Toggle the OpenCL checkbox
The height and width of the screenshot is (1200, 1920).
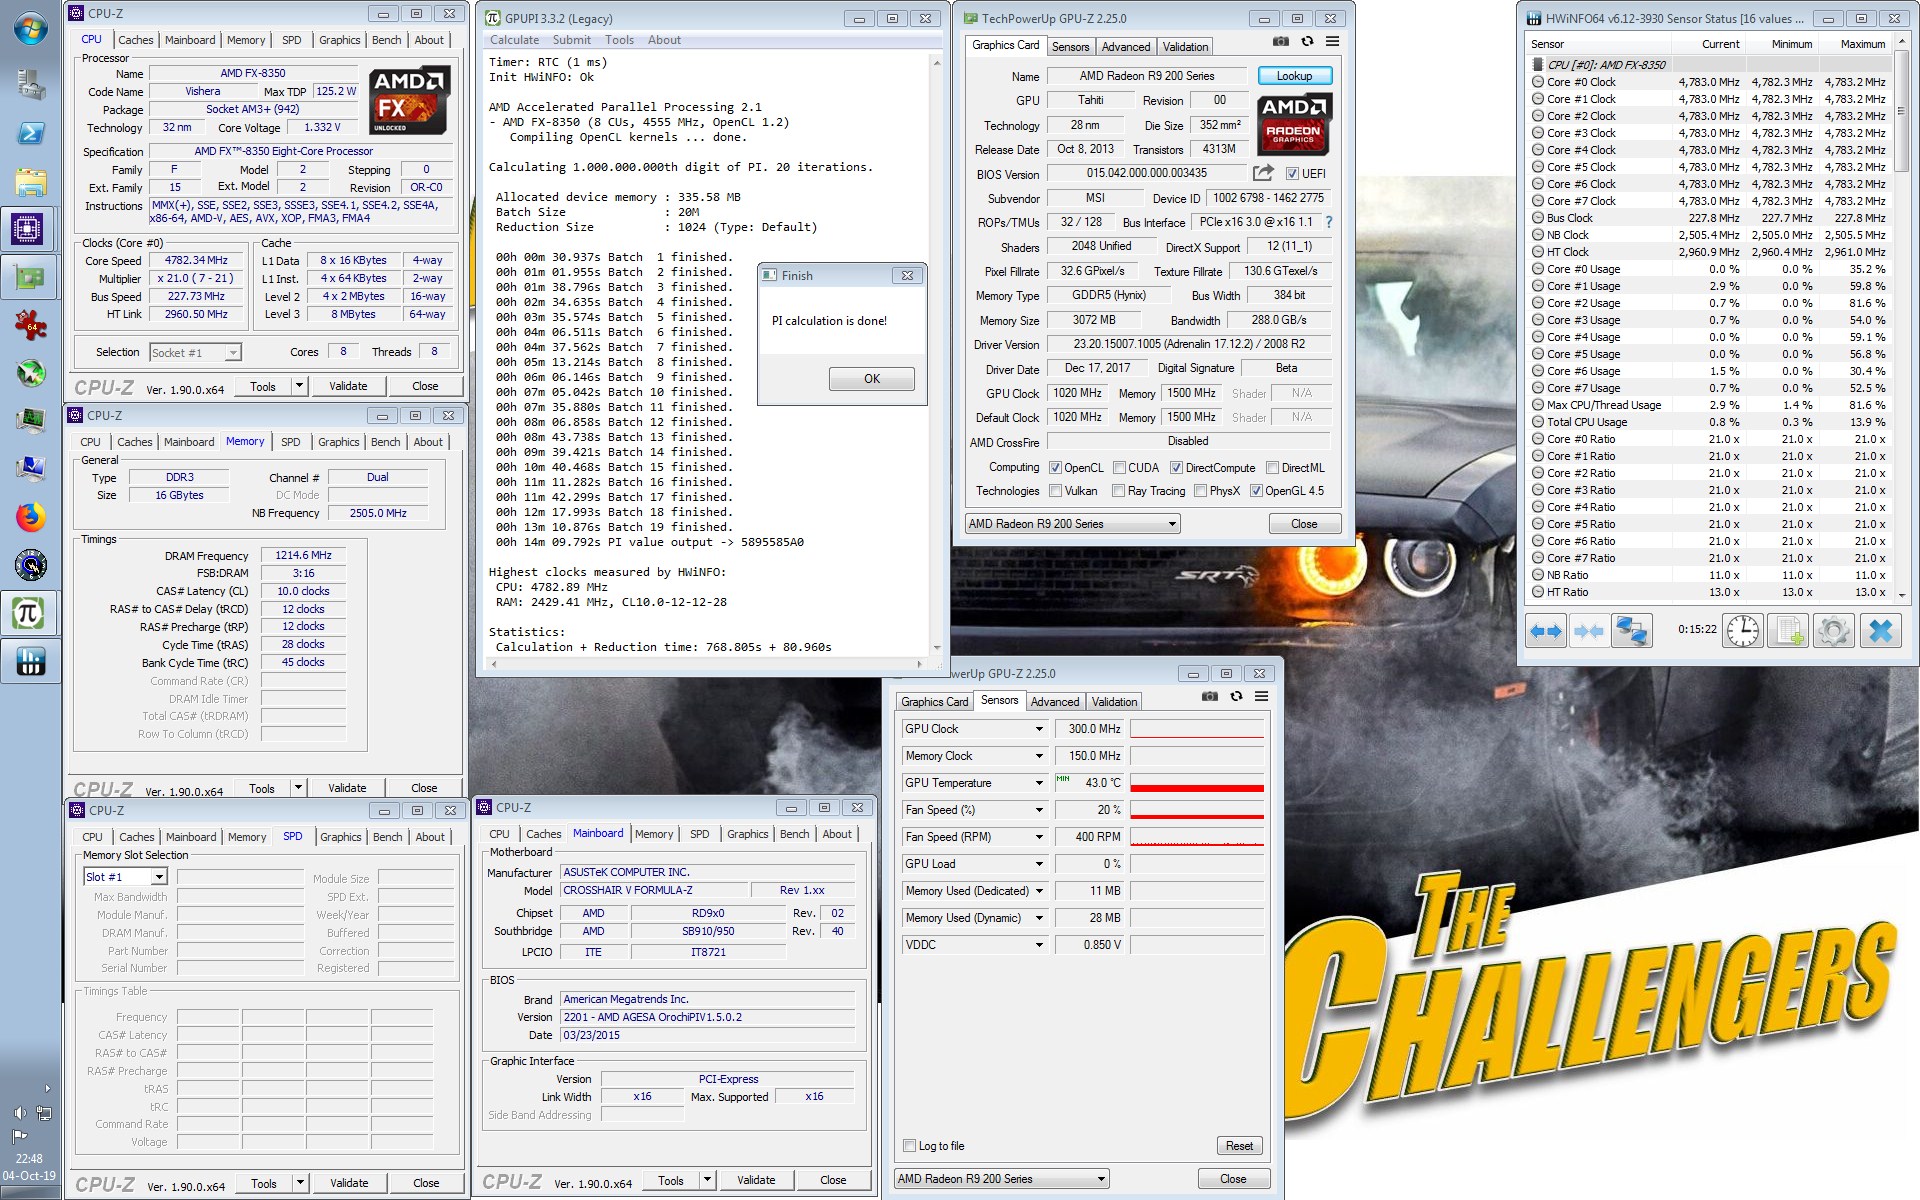point(1055,468)
